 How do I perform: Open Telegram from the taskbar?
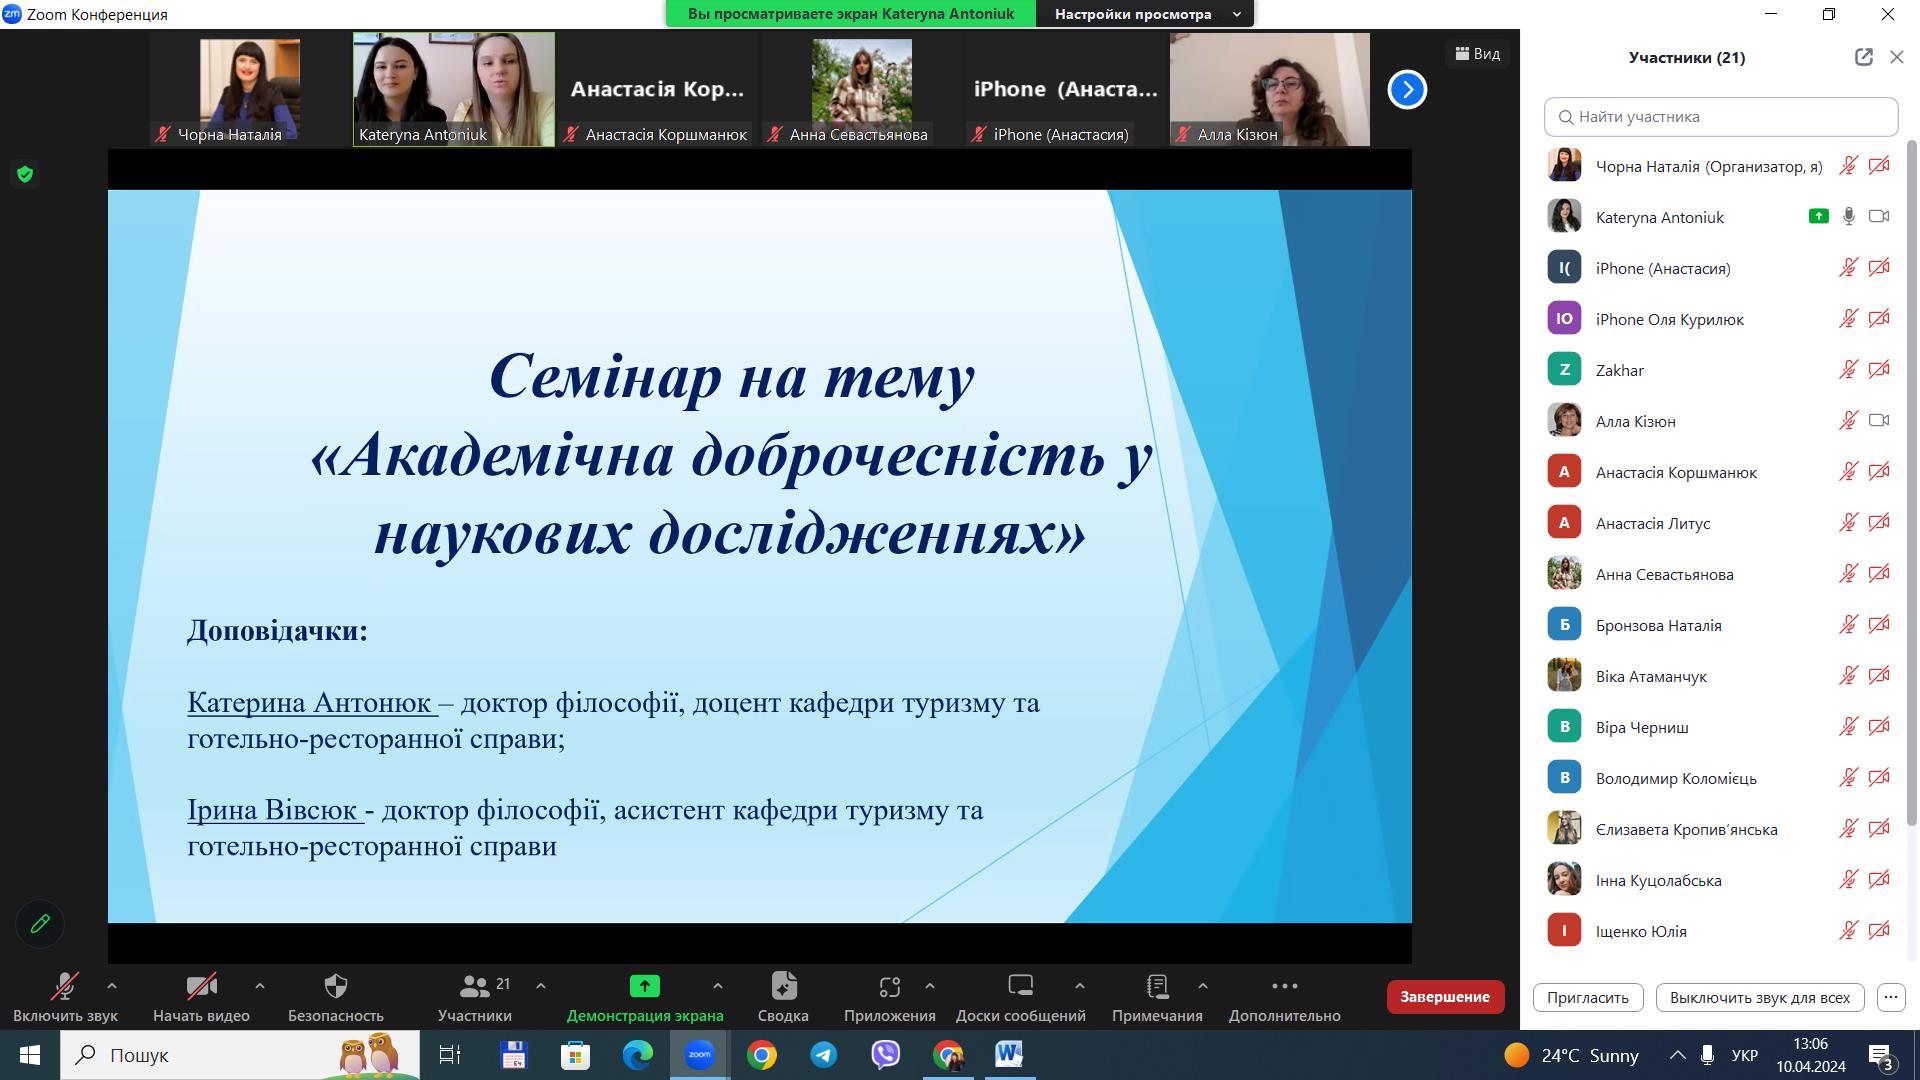(824, 1055)
